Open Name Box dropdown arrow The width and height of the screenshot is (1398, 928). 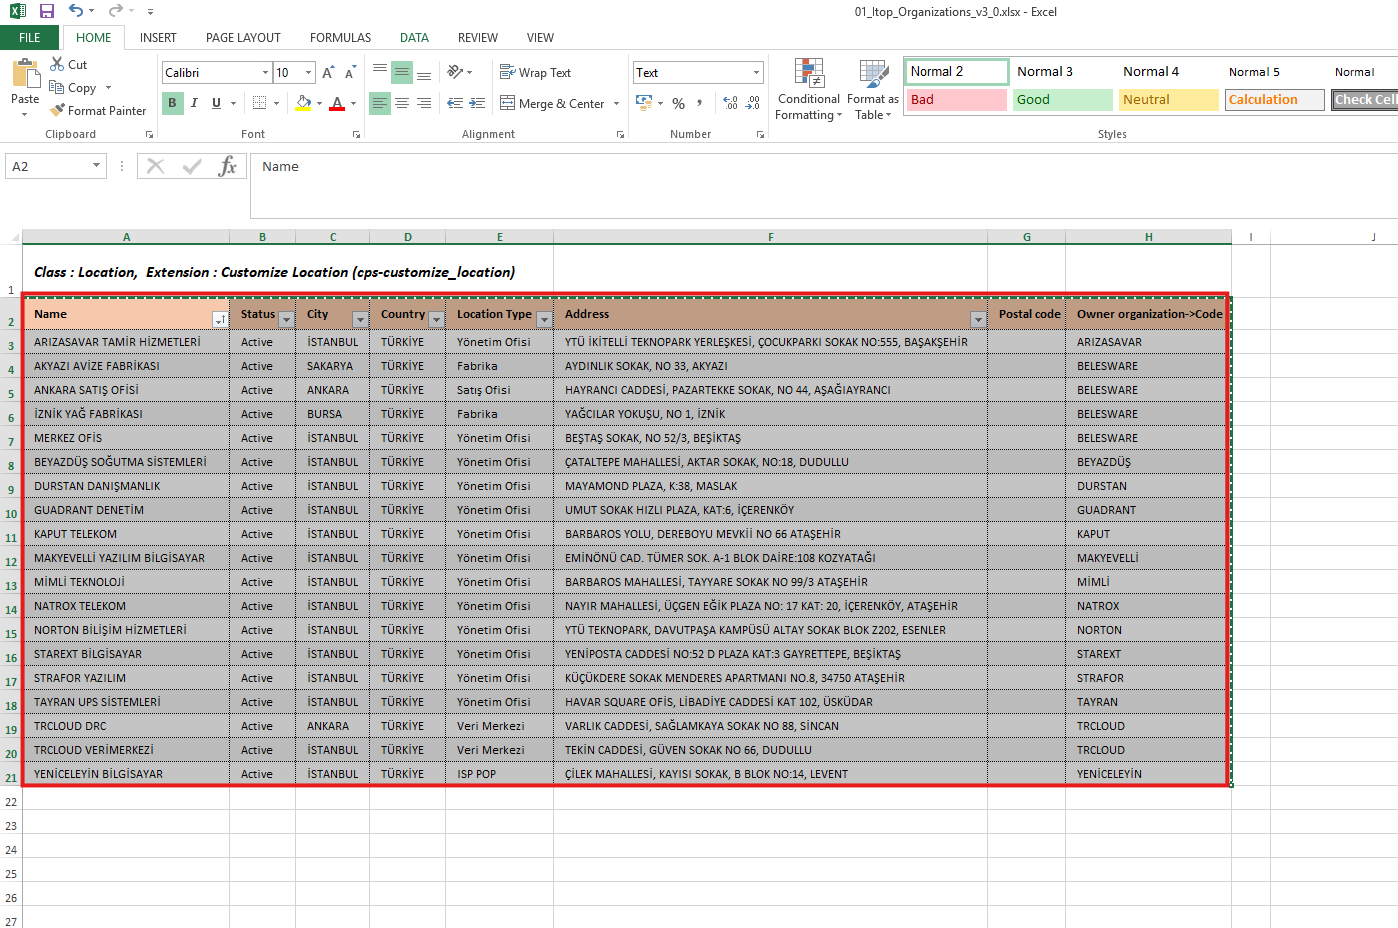pyautogui.click(x=96, y=166)
